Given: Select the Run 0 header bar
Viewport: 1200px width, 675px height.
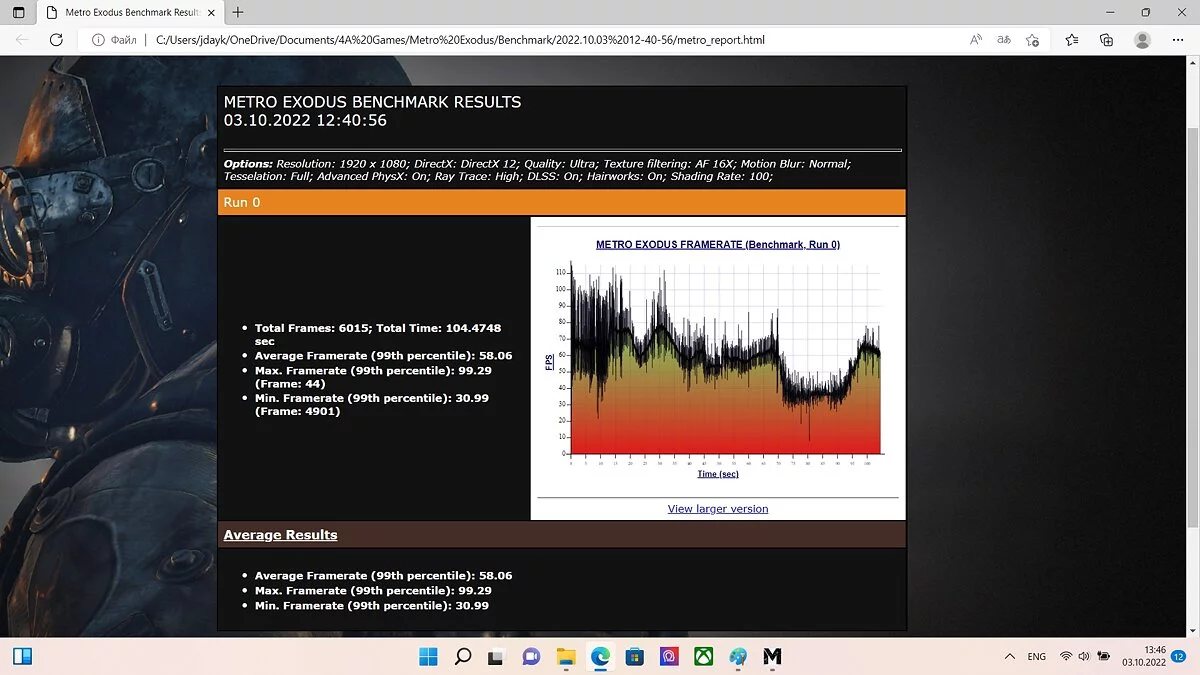Looking at the screenshot, I should click(x=562, y=202).
